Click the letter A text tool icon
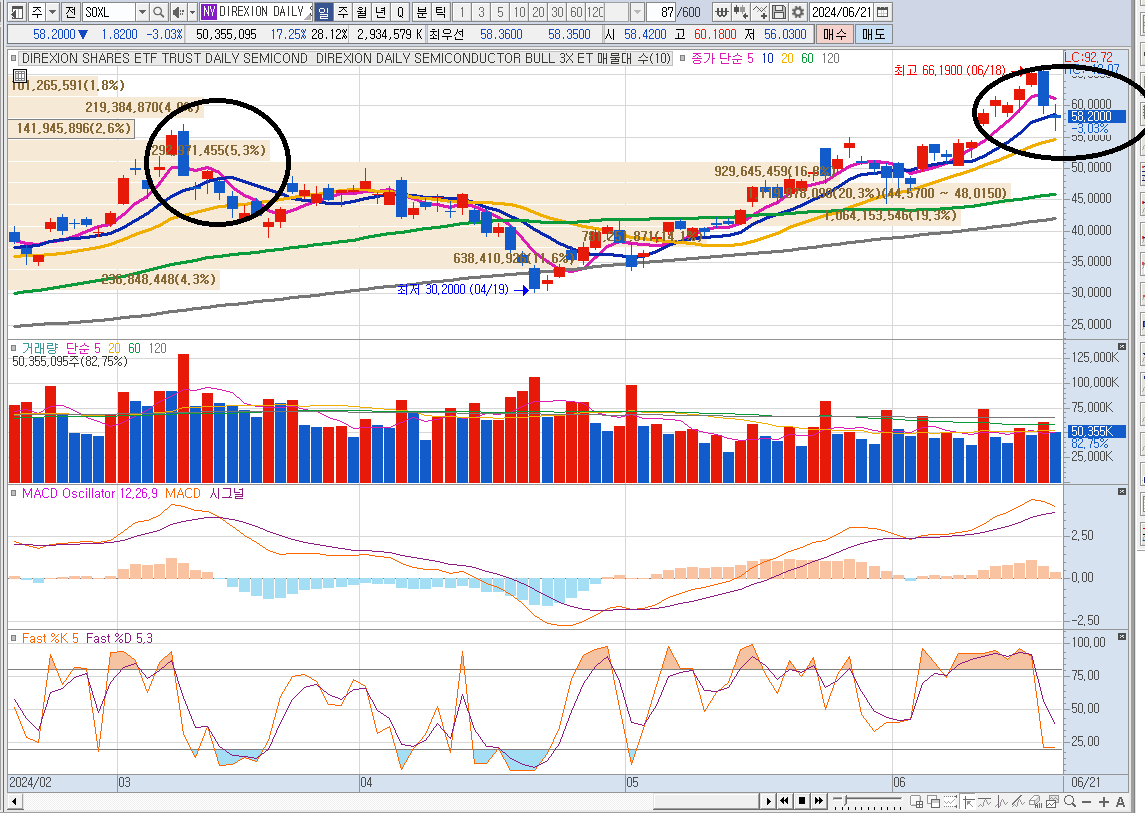This screenshot has height=813, width=1145. click(1120, 801)
